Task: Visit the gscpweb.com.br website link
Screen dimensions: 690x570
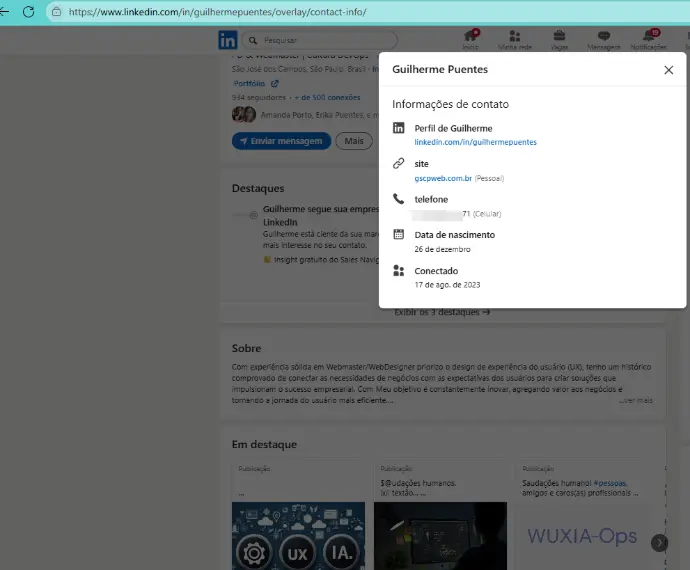Action: point(443,178)
